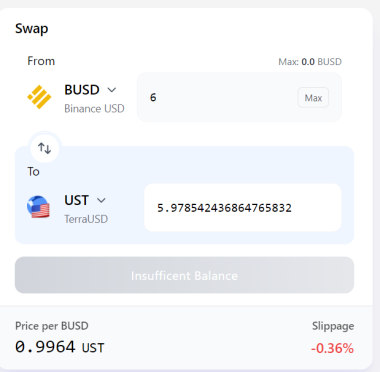Click the Price per BUSD label
The width and height of the screenshot is (380, 372).
pos(52,326)
